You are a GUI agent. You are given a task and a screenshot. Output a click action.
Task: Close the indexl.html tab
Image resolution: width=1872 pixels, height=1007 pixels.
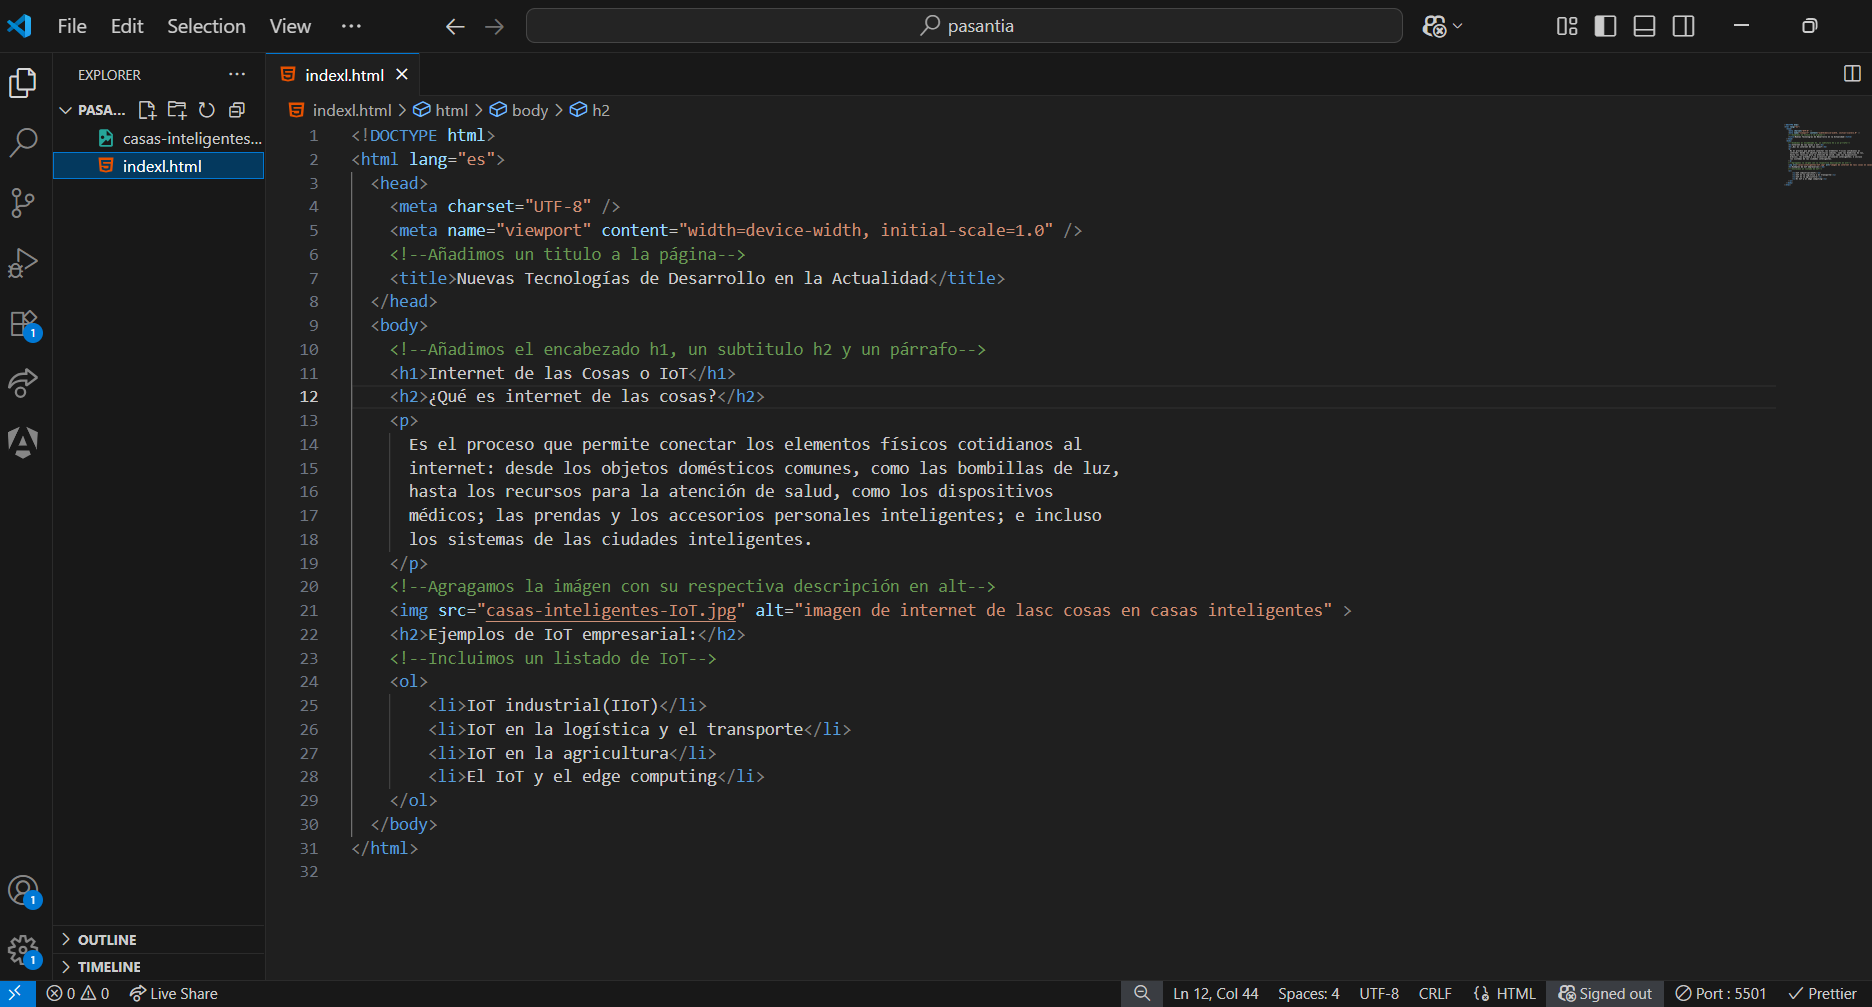402,74
